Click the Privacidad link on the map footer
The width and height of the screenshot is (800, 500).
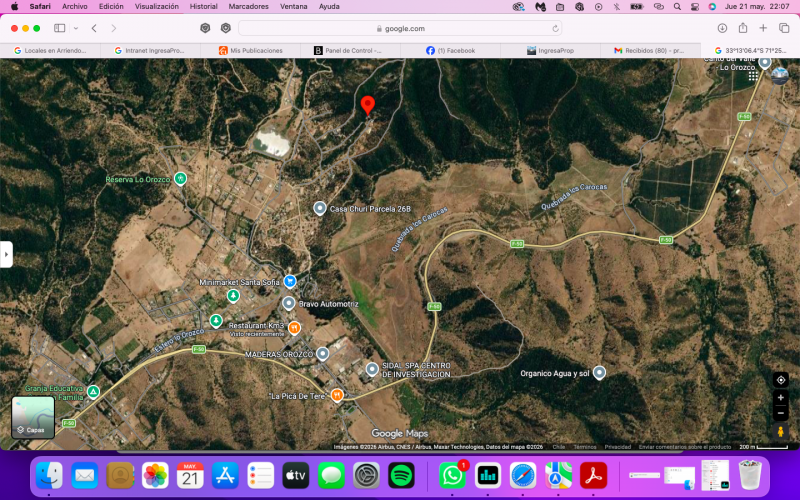point(617,447)
